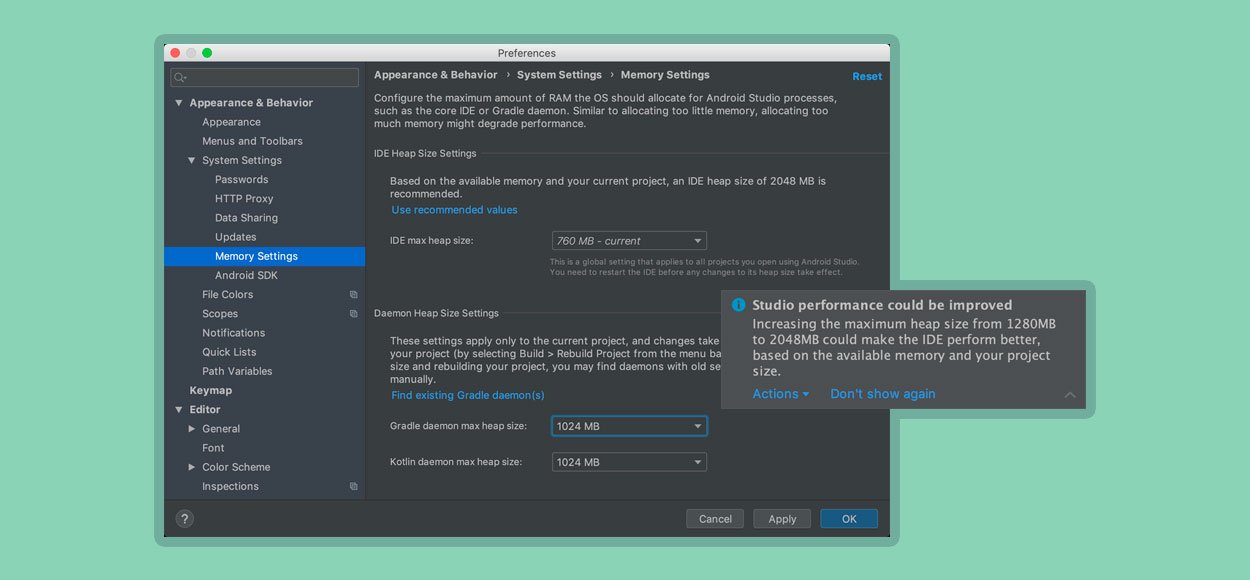This screenshot has height=580, width=1250.
Task: Select Menus and Toolbars in the tree
Action: point(252,141)
